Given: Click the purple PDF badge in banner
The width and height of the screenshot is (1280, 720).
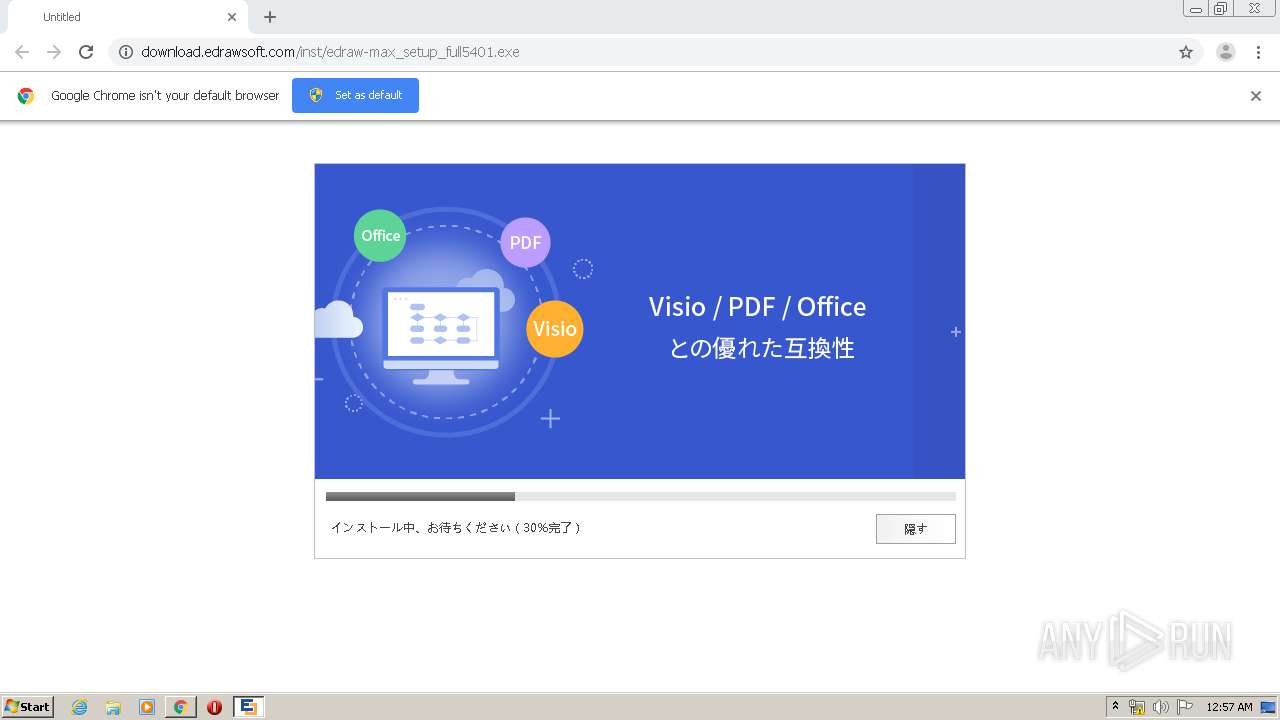Looking at the screenshot, I should point(525,242).
